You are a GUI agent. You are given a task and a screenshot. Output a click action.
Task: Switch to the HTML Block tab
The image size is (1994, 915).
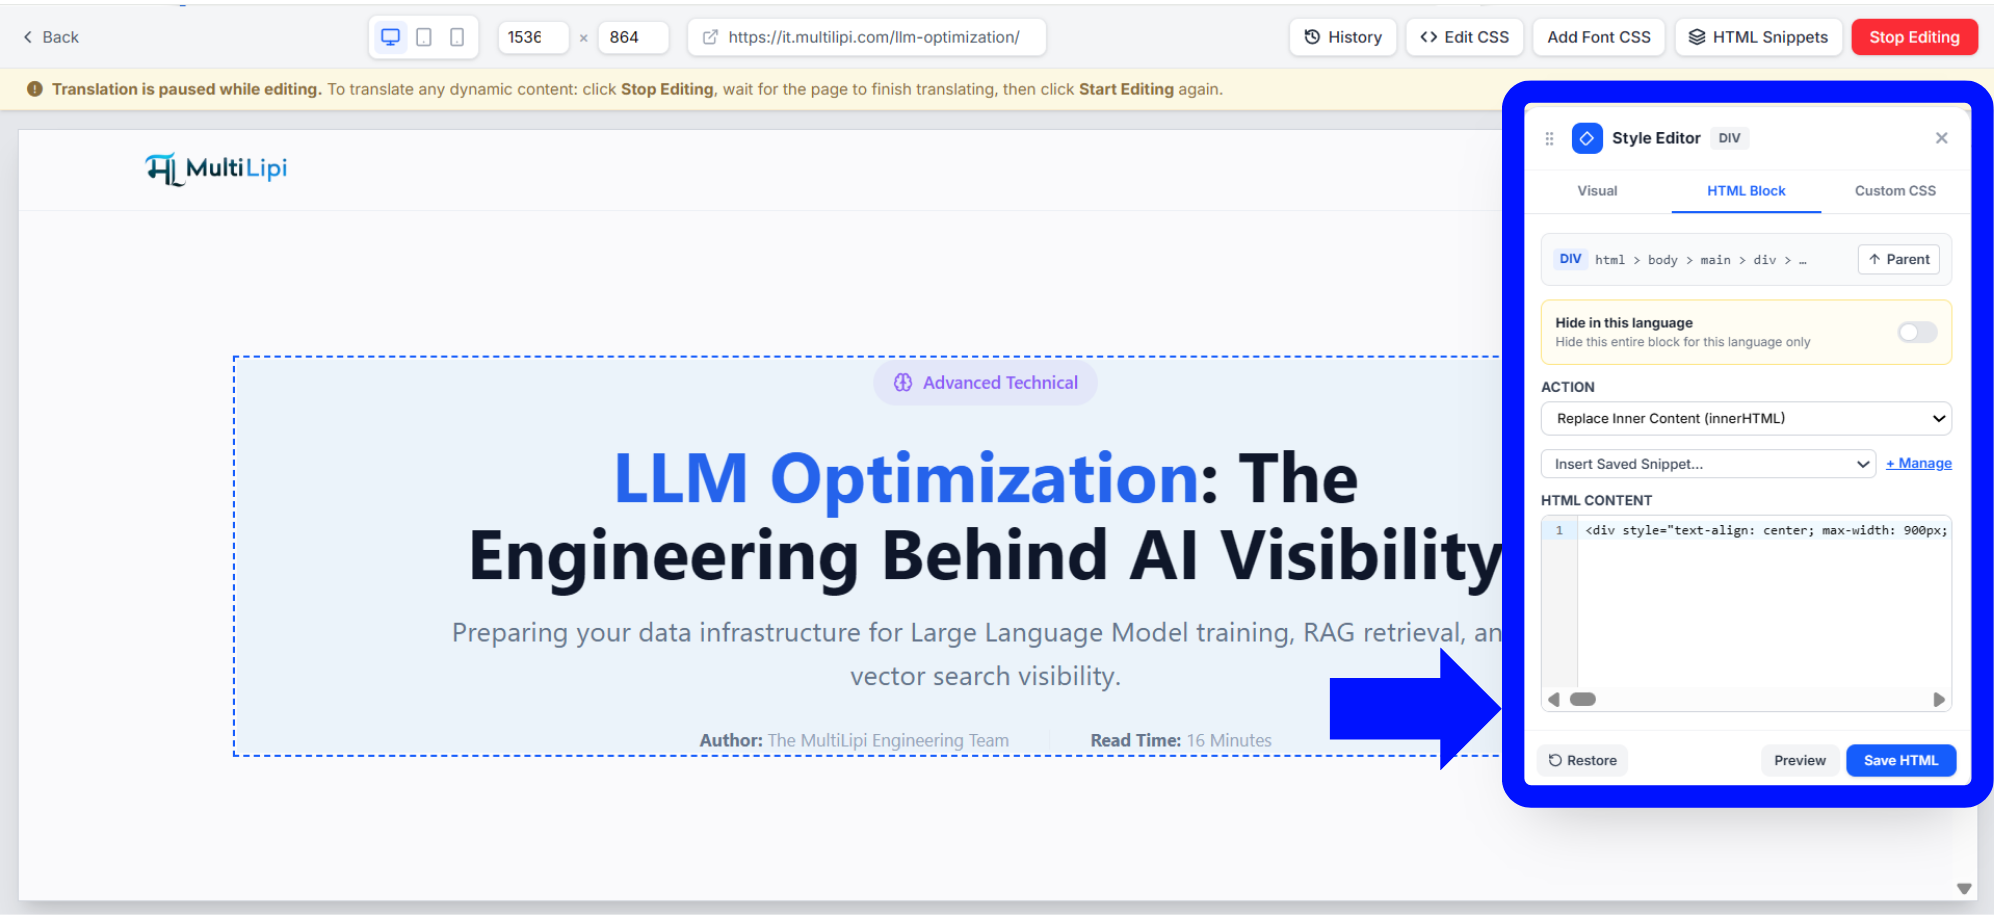(1746, 191)
